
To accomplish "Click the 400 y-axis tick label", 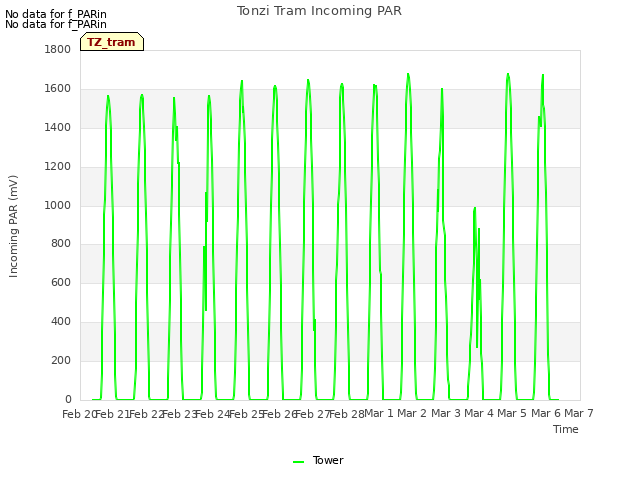I will coord(61,322).
